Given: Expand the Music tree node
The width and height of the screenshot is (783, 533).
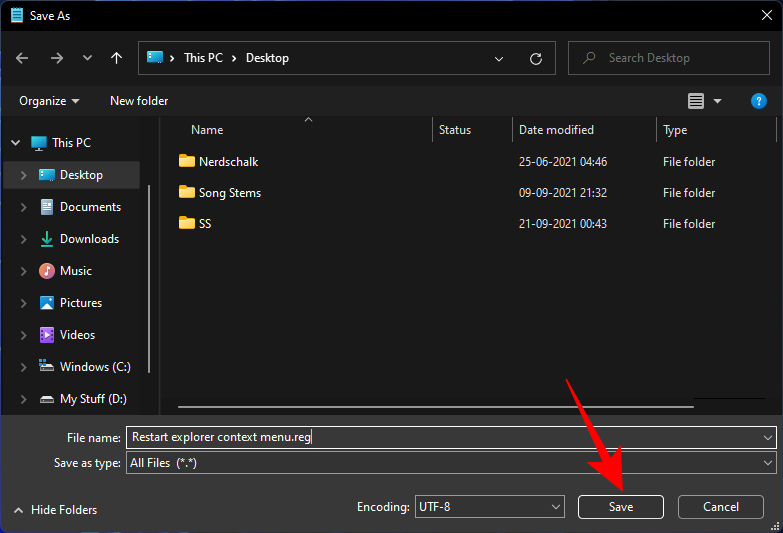Looking at the screenshot, I should (23, 271).
